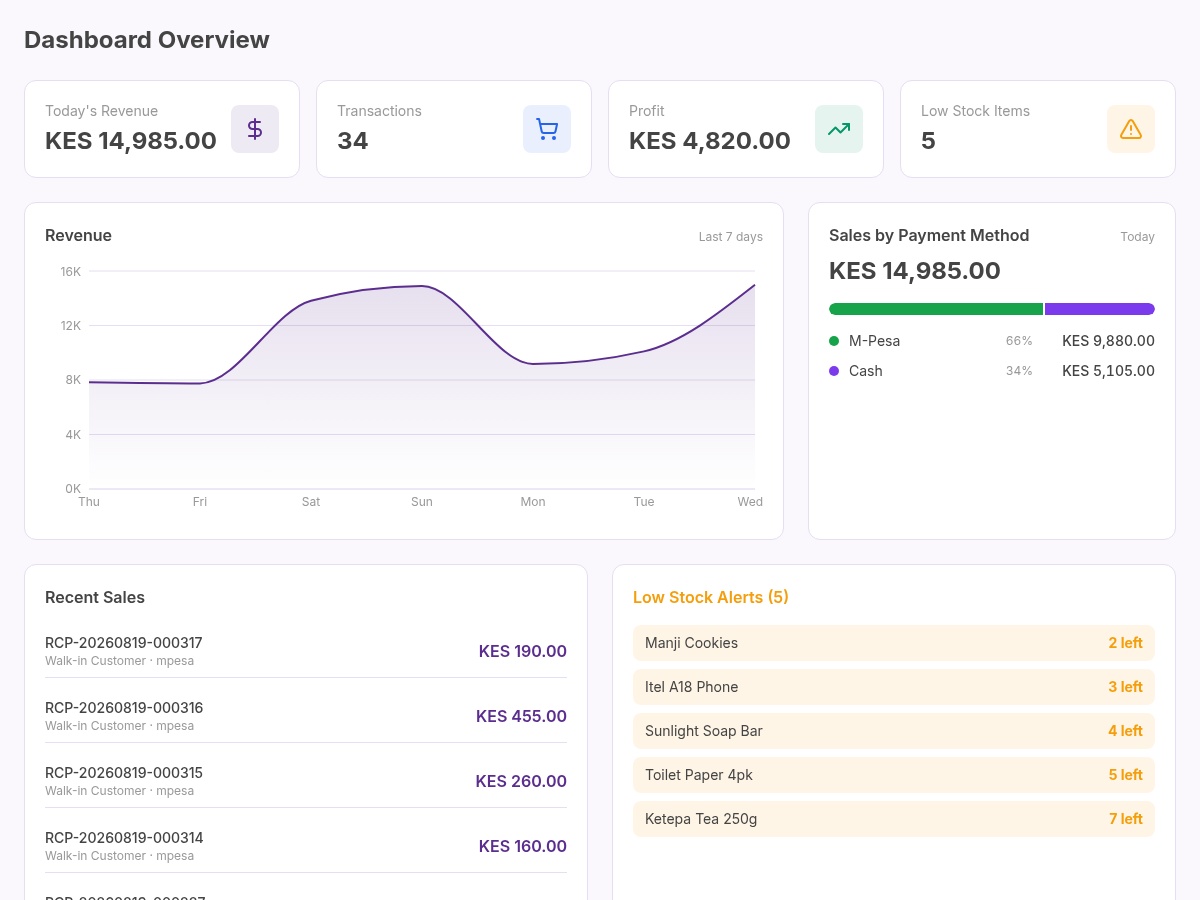Image resolution: width=1200 pixels, height=900 pixels.
Task: Click the Last 7 days chart label
Action: pyautogui.click(x=731, y=237)
